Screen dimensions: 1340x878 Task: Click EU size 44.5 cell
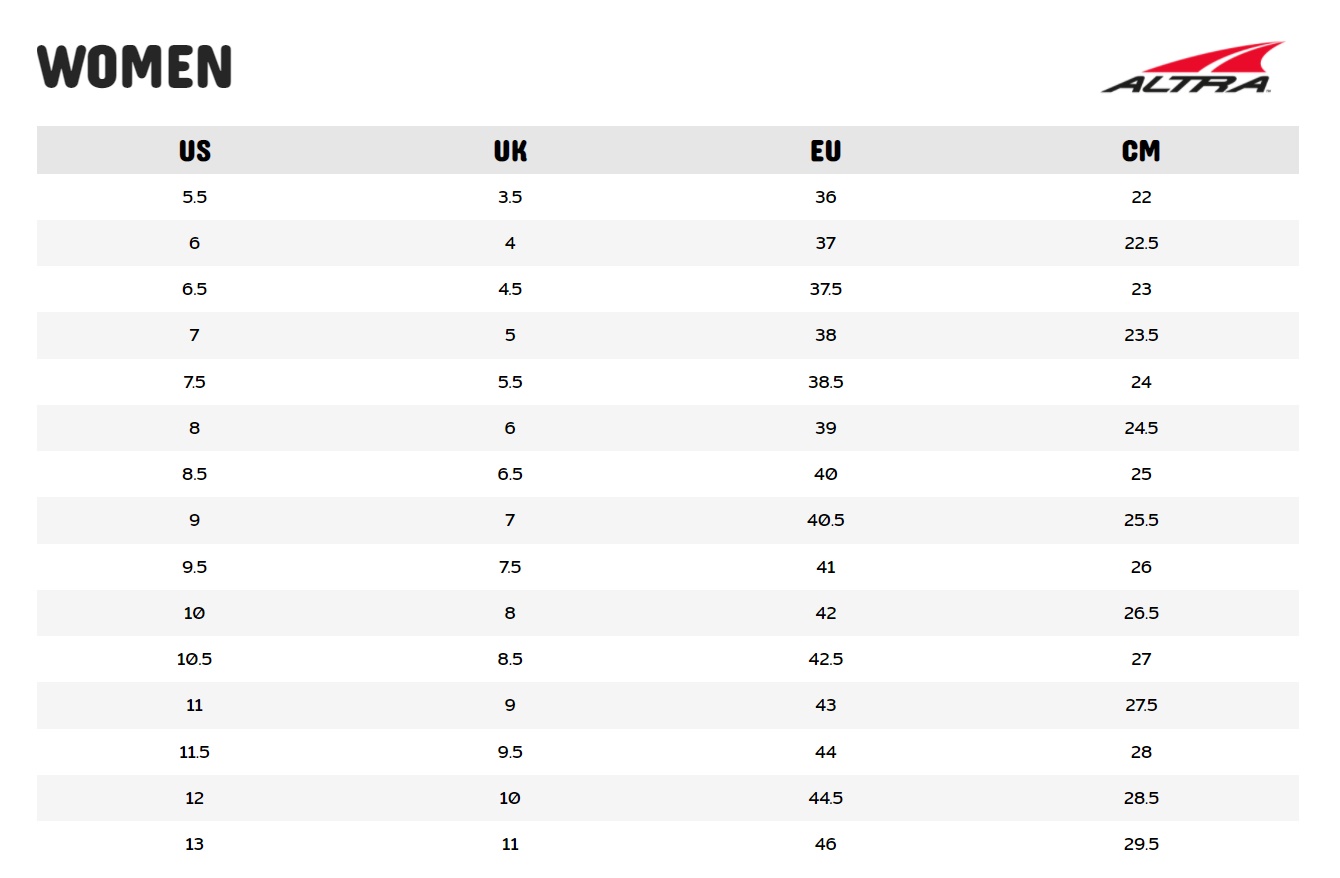coord(825,798)
